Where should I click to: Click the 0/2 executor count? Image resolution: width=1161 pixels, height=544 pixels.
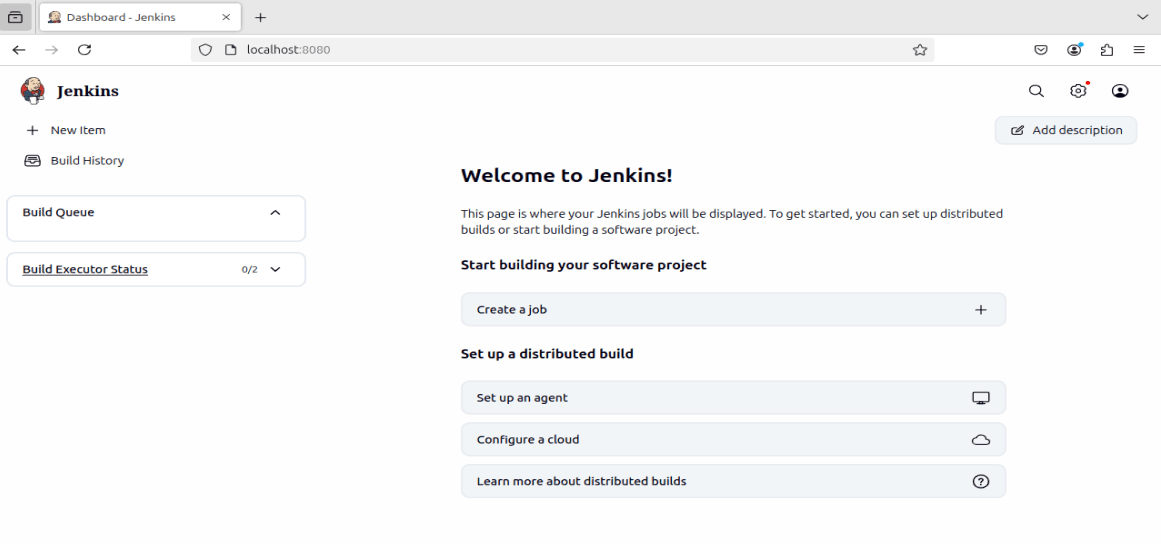(250, 269)
